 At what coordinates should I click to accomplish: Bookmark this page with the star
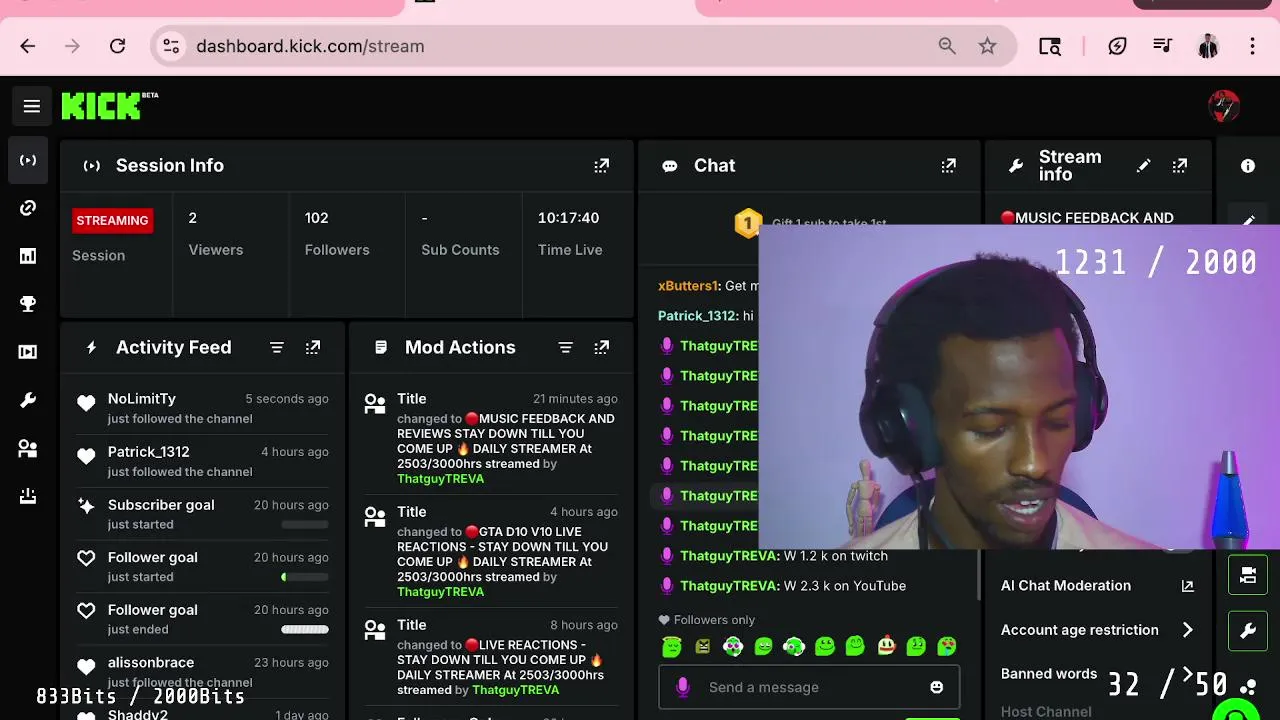click(988, 46)
